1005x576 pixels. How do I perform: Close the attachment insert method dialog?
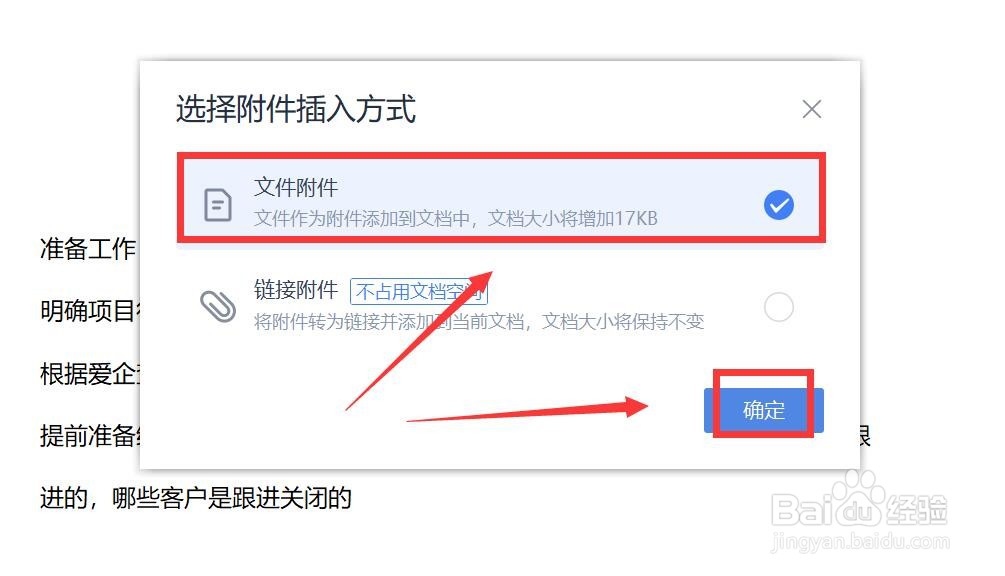(811, 109)
